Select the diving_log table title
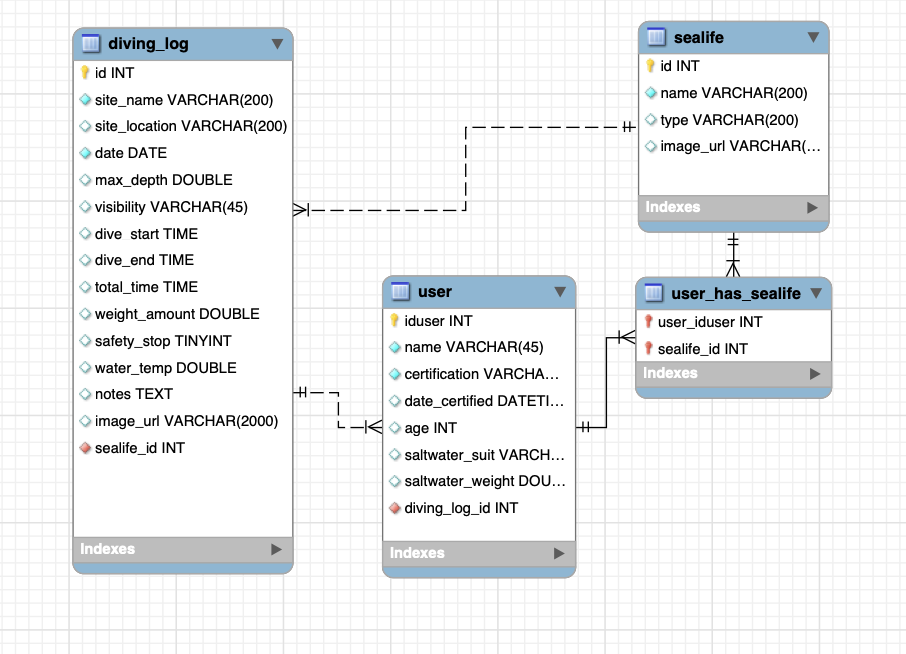The height and width of the screenshot is (654, 906). point(148,44)
